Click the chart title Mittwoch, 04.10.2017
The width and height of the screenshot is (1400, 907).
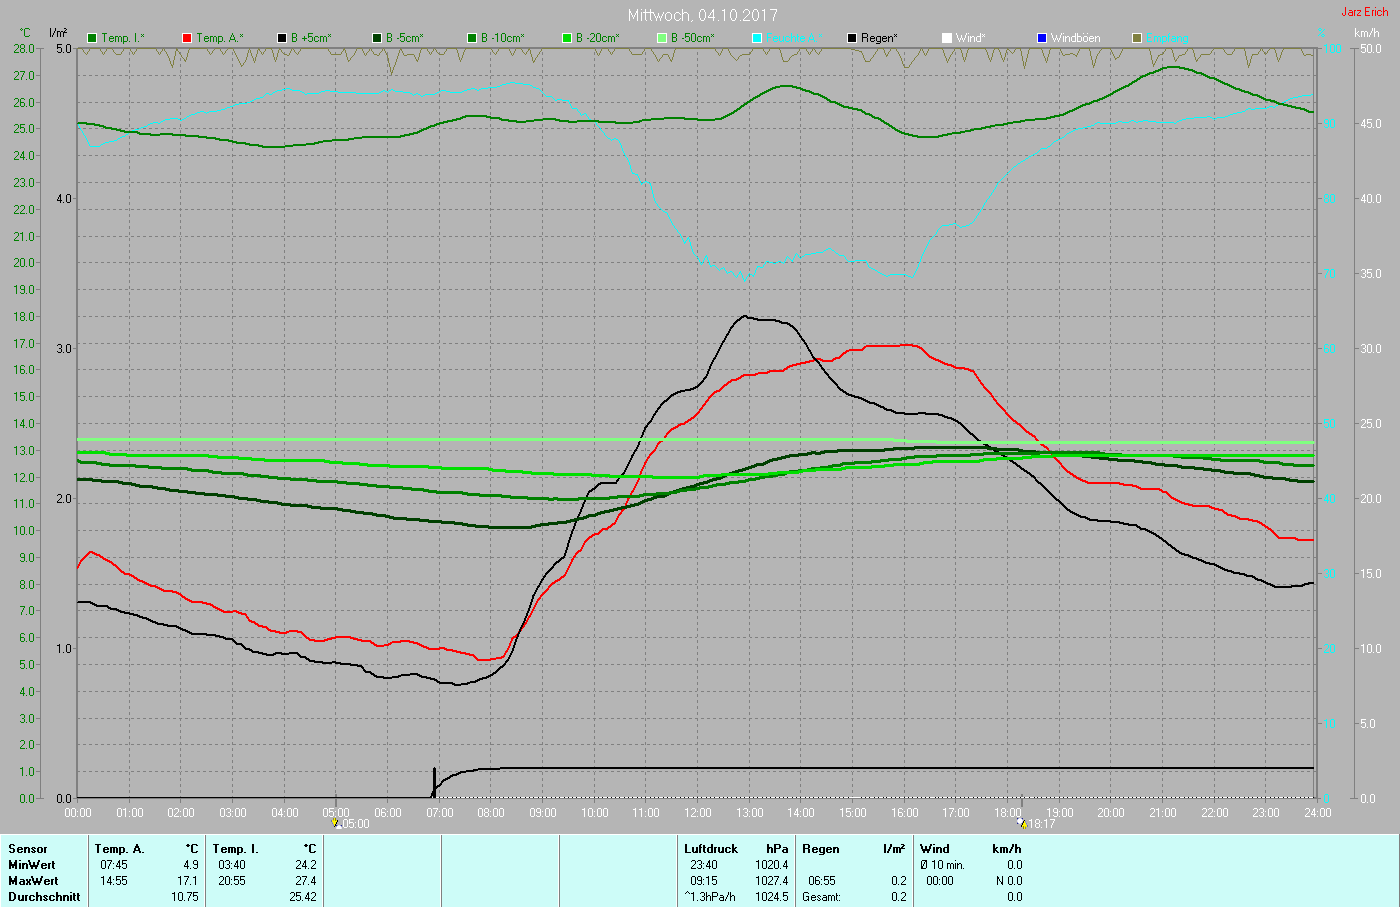[702, 15]
